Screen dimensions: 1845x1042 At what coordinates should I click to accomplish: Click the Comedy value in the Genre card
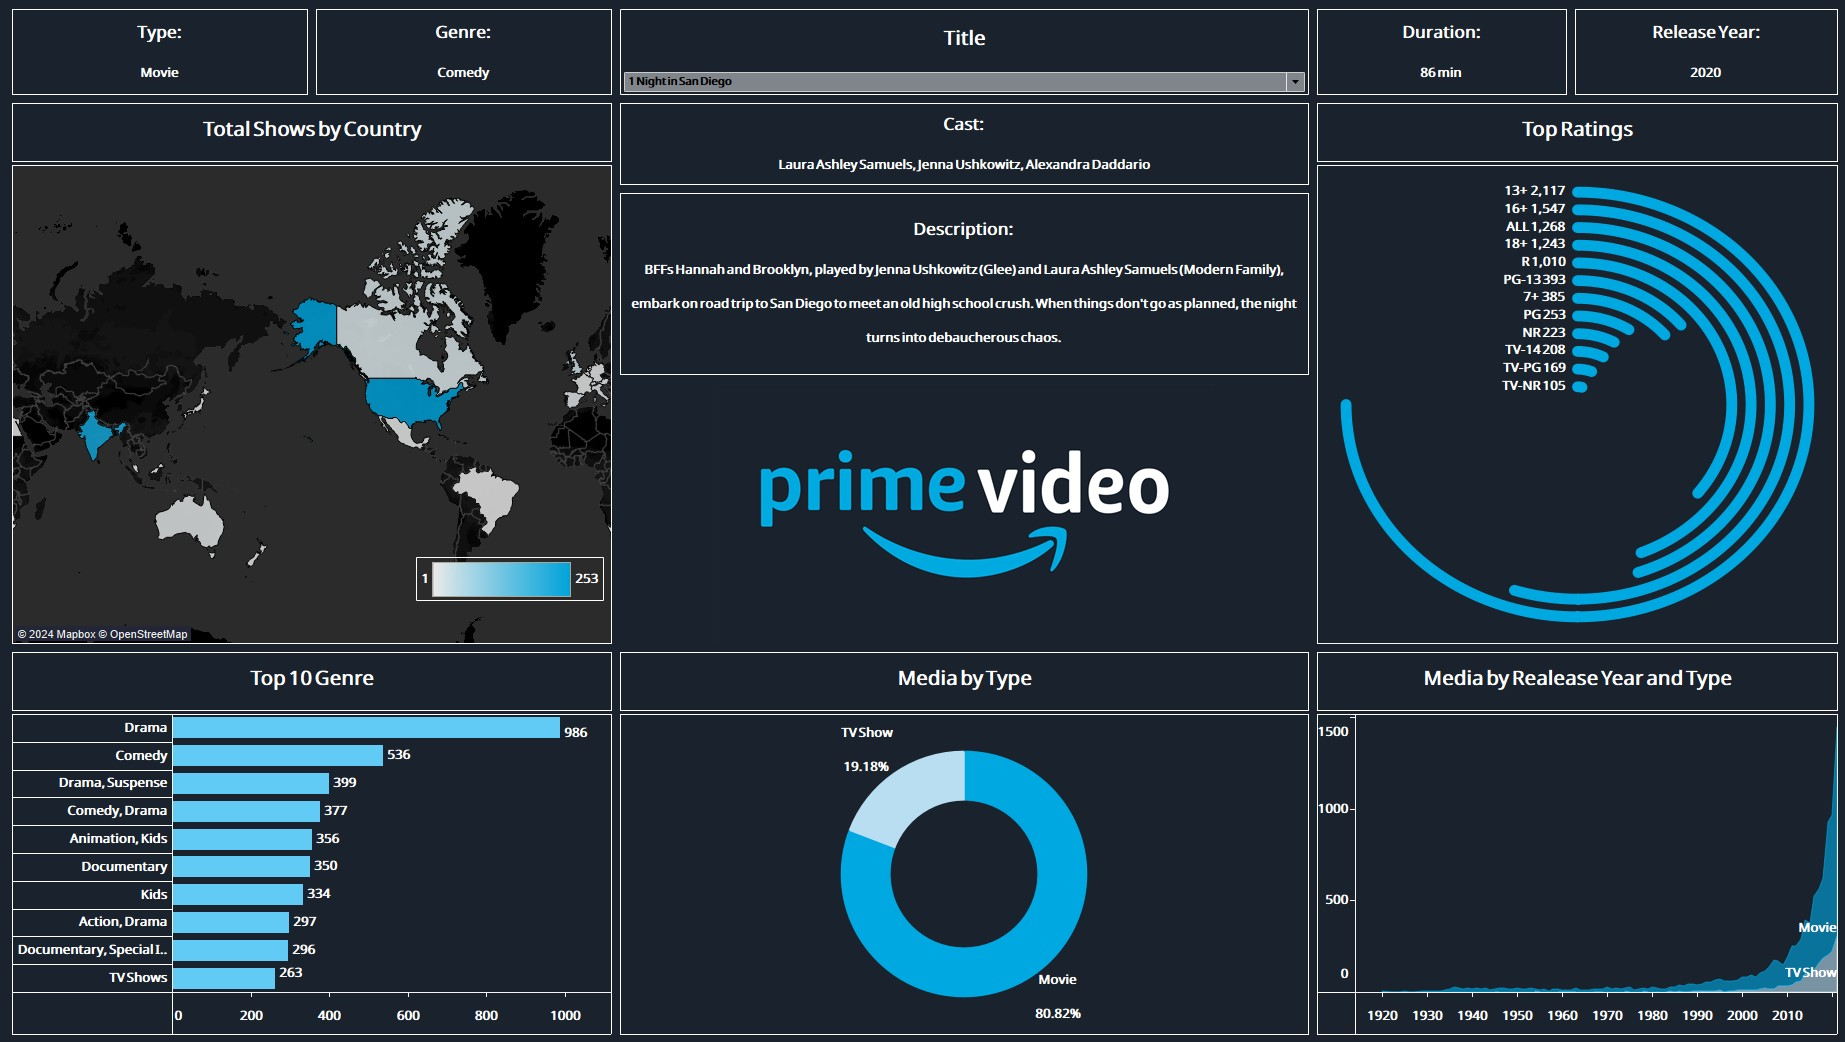click(x=463, y=73)
